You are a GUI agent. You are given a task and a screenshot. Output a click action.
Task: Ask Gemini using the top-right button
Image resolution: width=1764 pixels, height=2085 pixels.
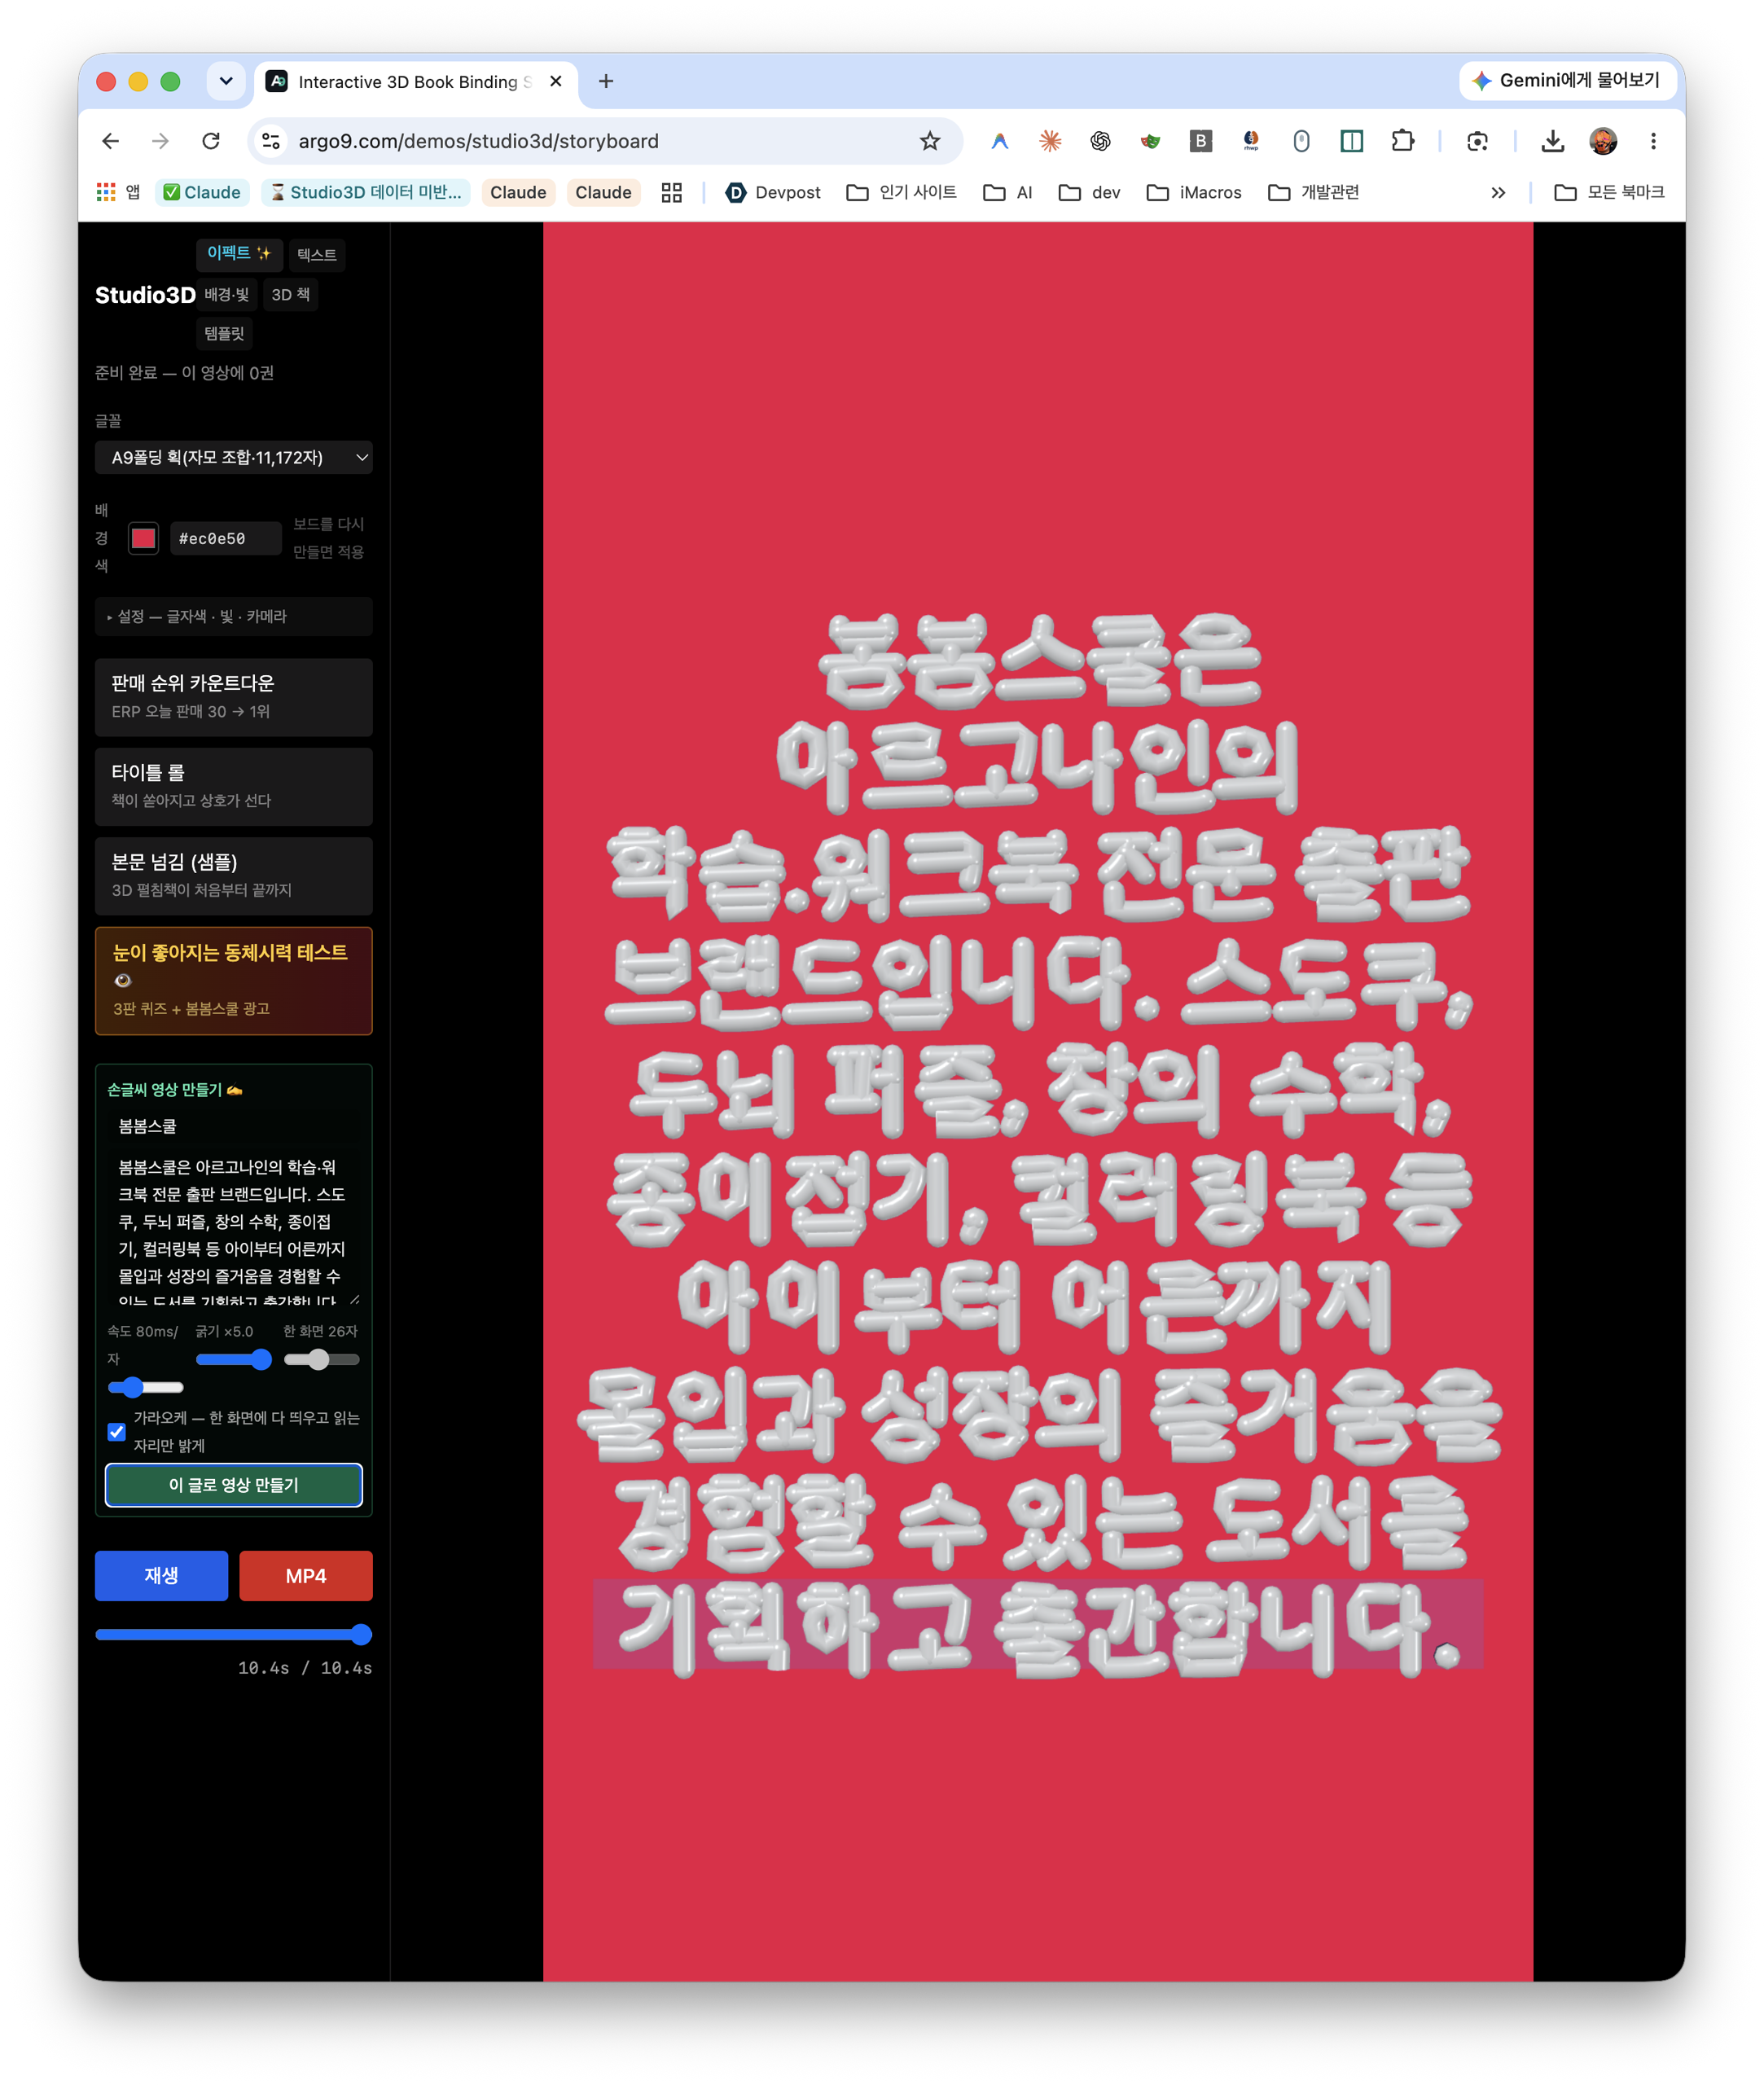[x=1566, y=80]
